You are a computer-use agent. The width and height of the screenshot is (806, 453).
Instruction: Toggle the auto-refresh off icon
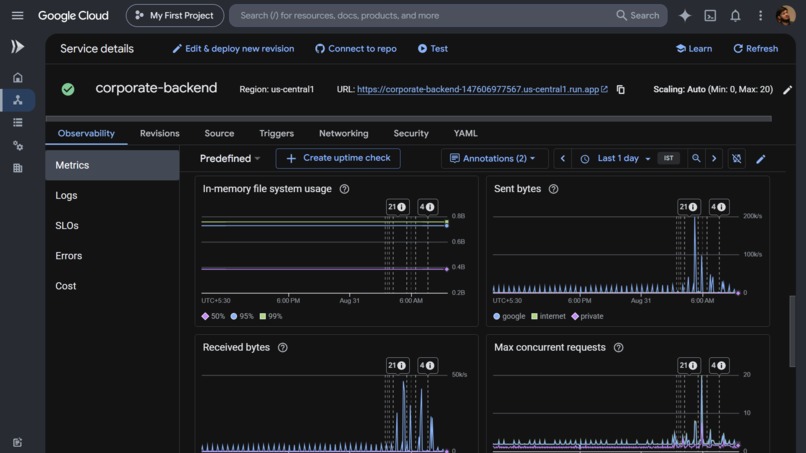[x=737, y=158]
